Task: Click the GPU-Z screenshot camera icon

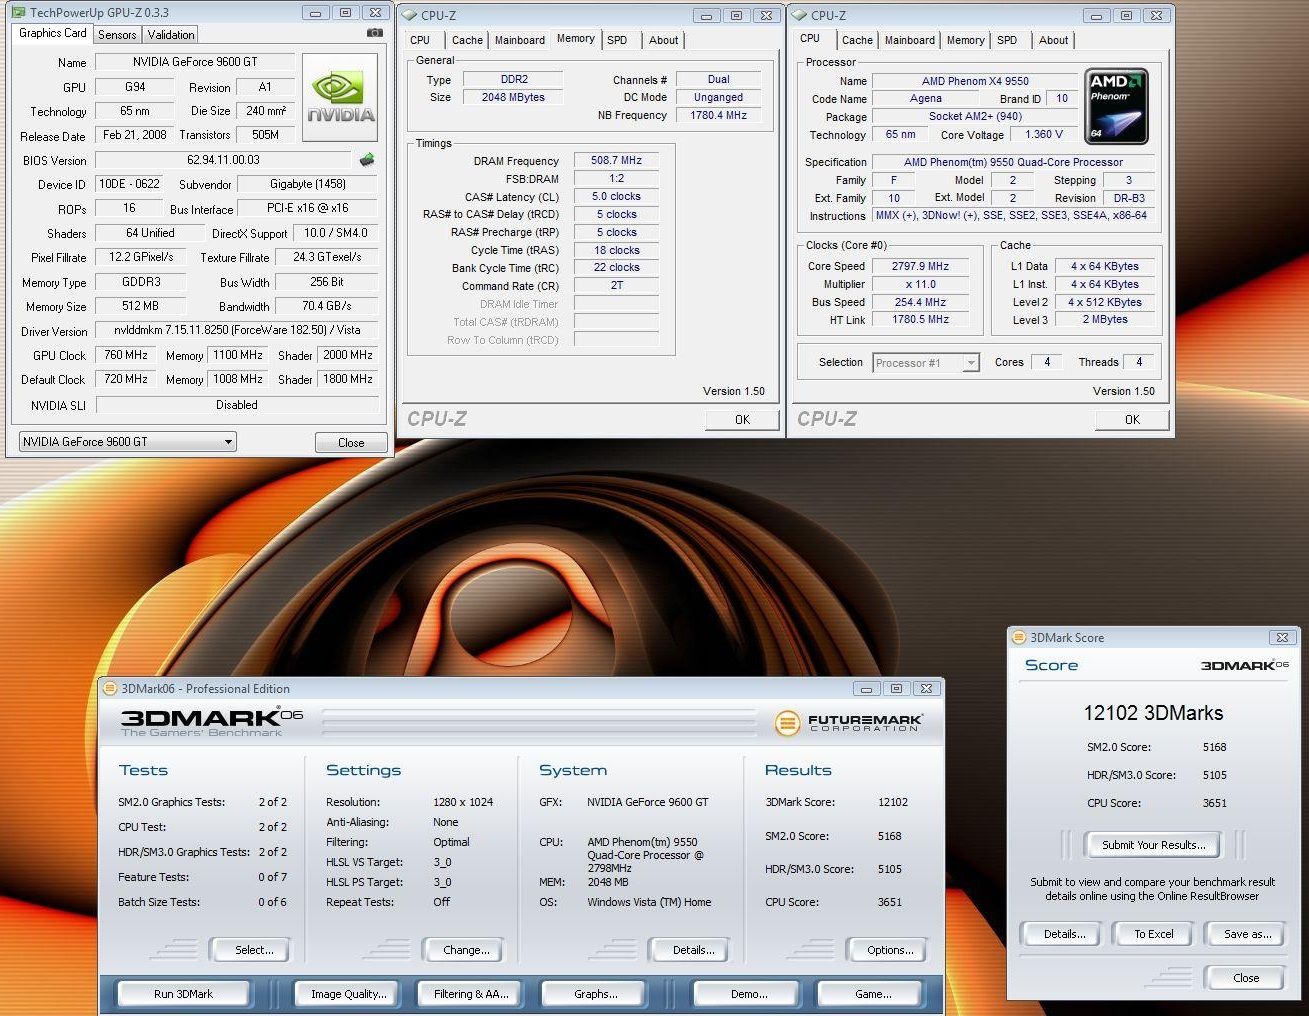Action: point(375,33)
